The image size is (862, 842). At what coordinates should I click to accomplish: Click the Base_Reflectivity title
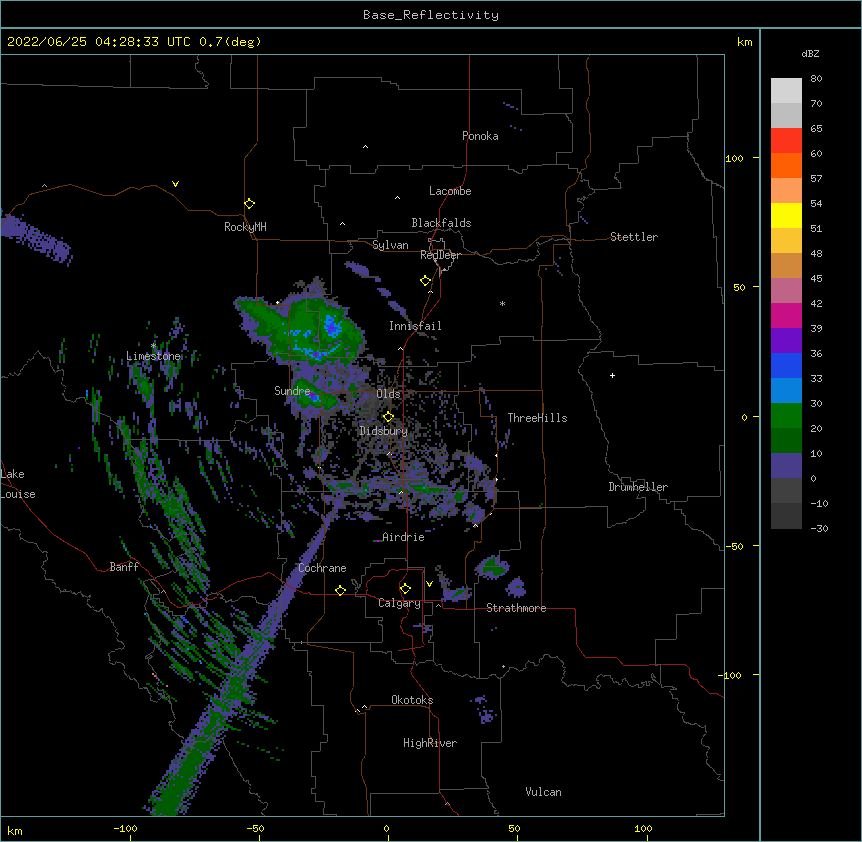pos(431,15)
